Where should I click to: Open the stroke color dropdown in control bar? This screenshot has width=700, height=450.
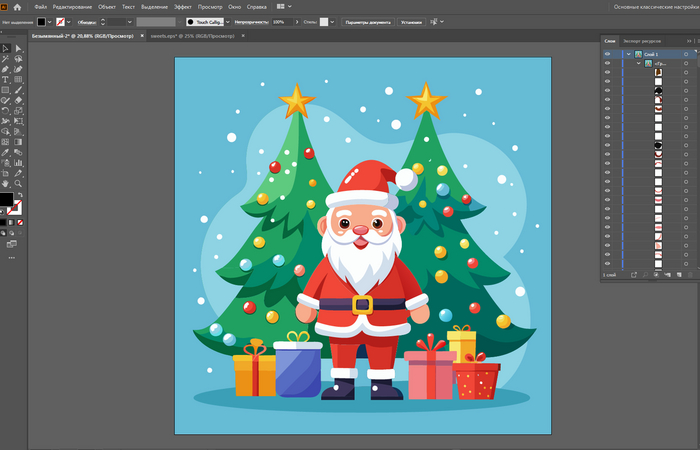pyautogui.click(x=69, y=22)
